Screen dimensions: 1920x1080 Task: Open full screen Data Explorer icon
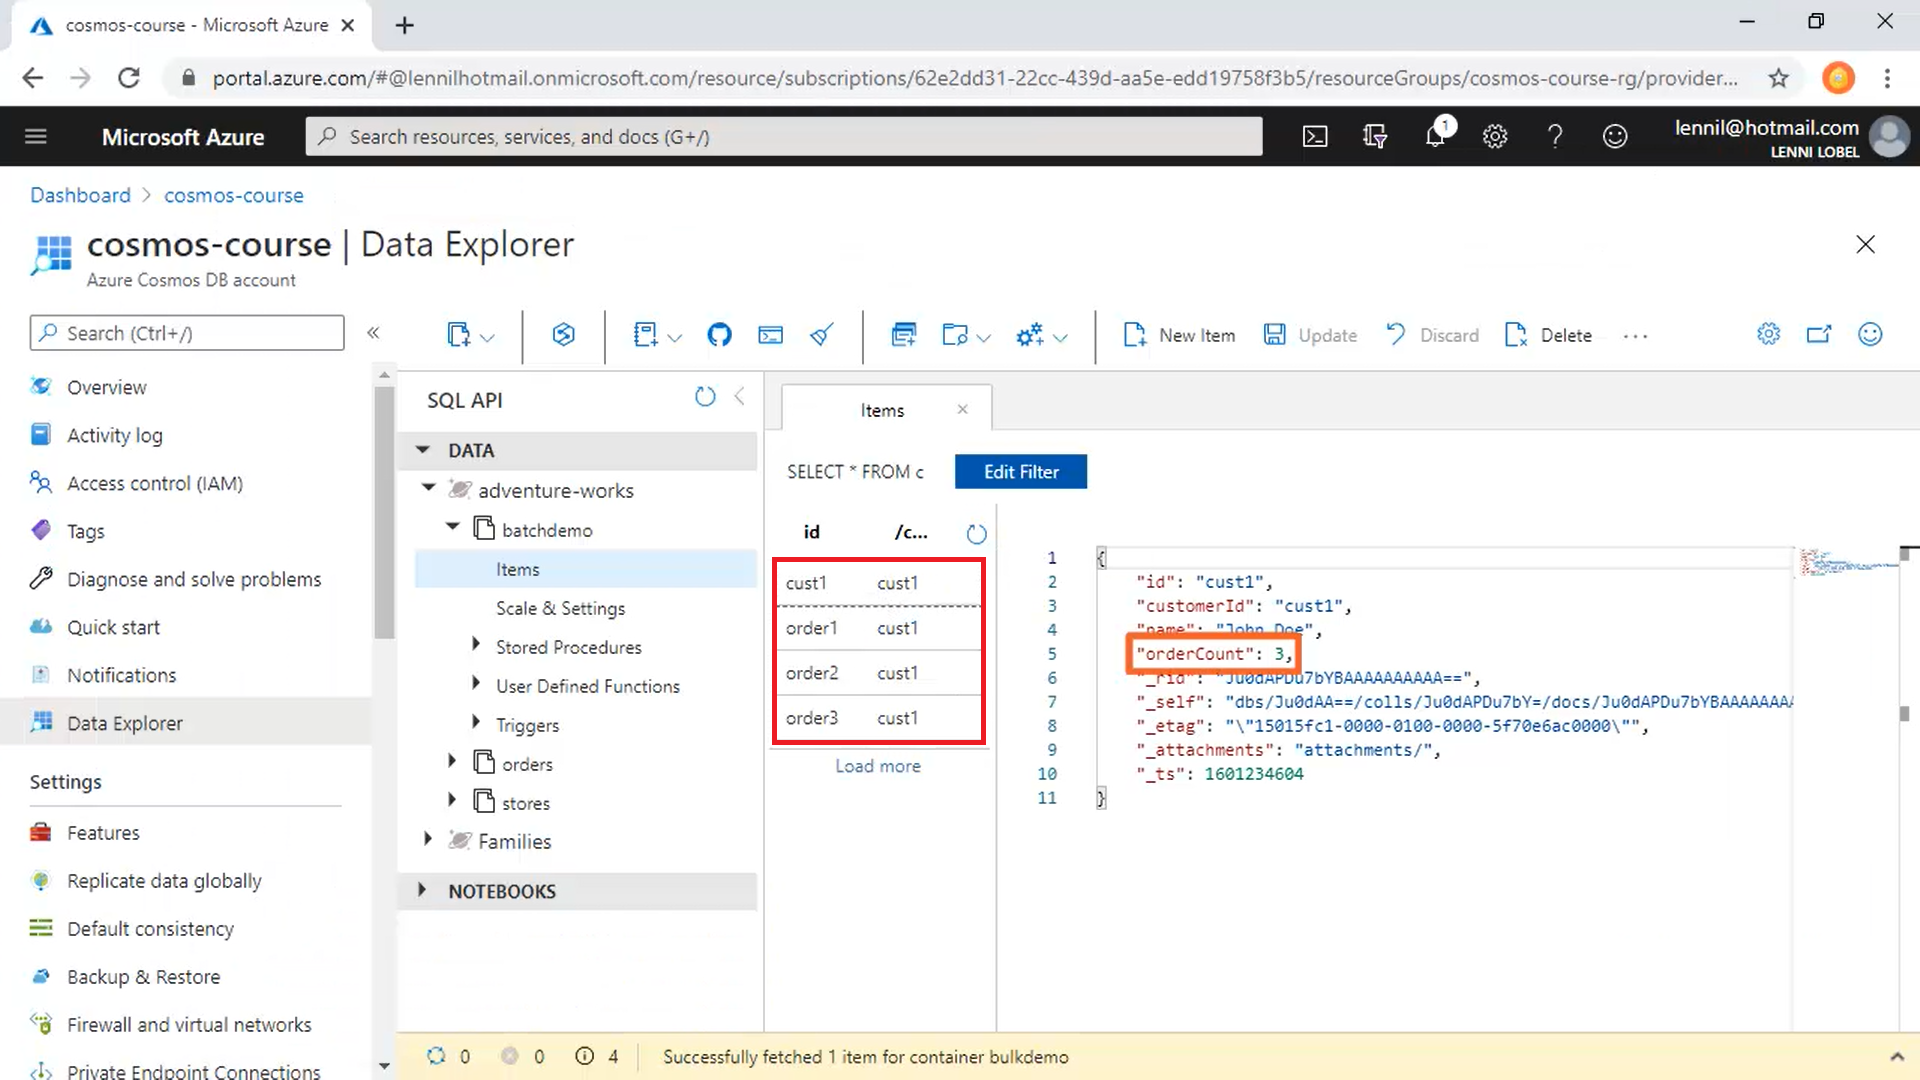coord(1818,334)
